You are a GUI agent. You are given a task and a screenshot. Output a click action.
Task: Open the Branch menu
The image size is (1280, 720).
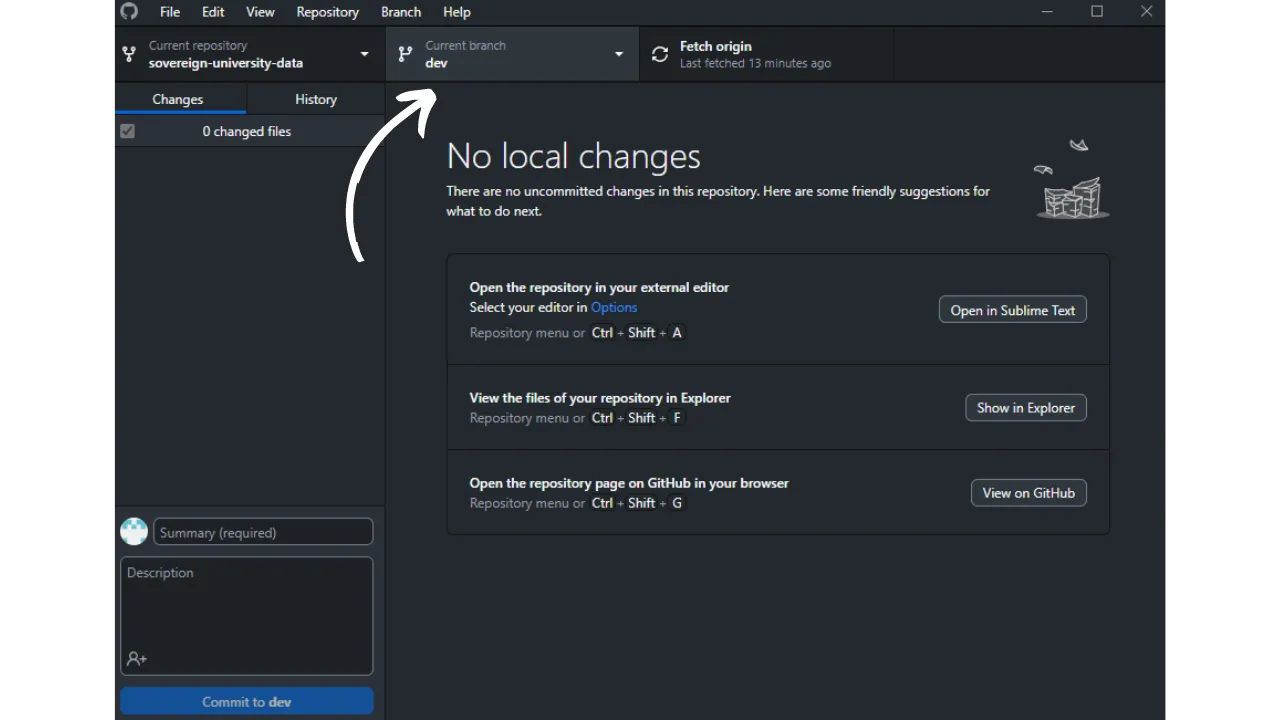(401, 12)
